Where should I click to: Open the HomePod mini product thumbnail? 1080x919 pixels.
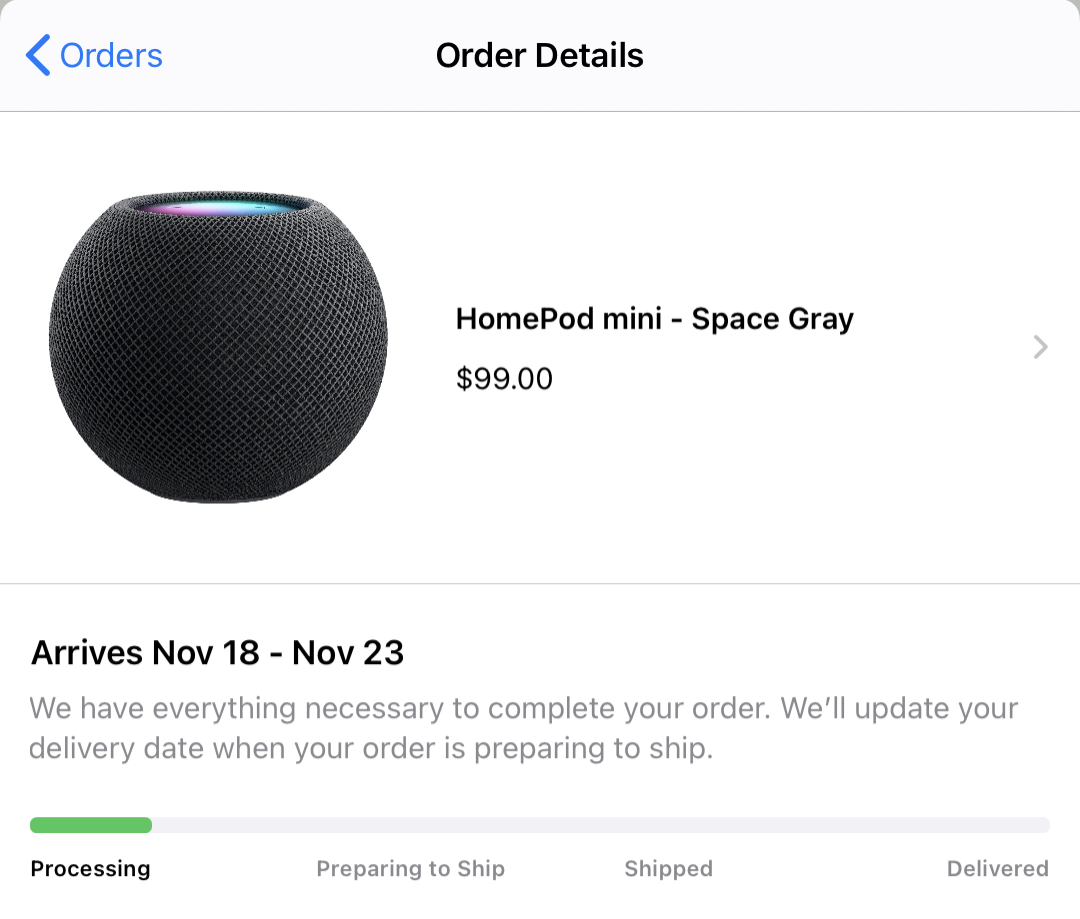(x=218, y=347)
